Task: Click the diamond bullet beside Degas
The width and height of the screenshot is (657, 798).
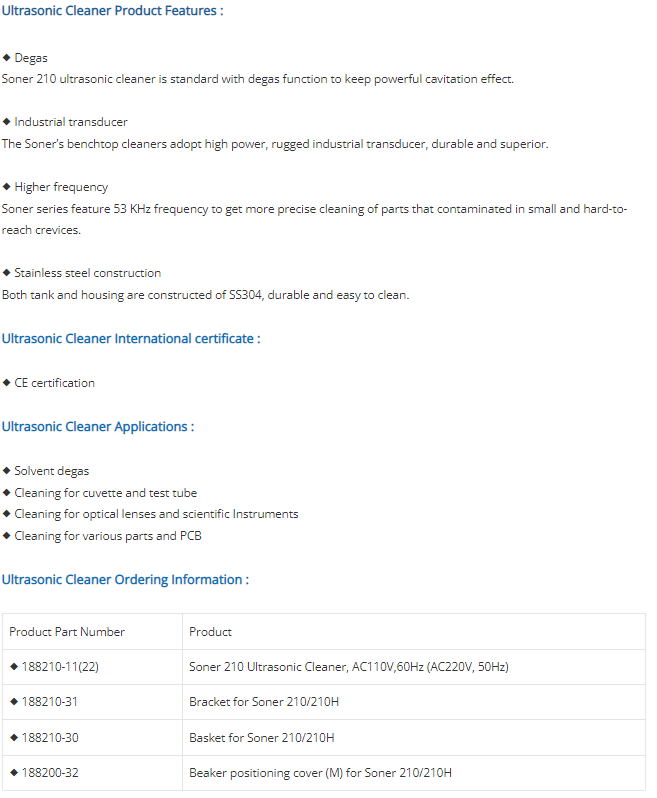Action: pos(6,58)
